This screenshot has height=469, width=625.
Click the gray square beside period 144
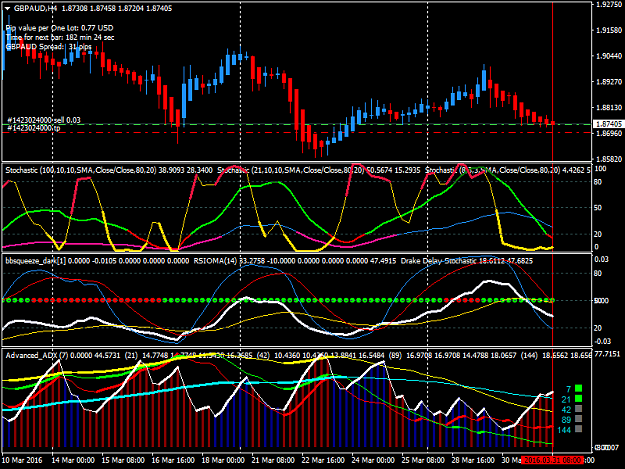579,429
